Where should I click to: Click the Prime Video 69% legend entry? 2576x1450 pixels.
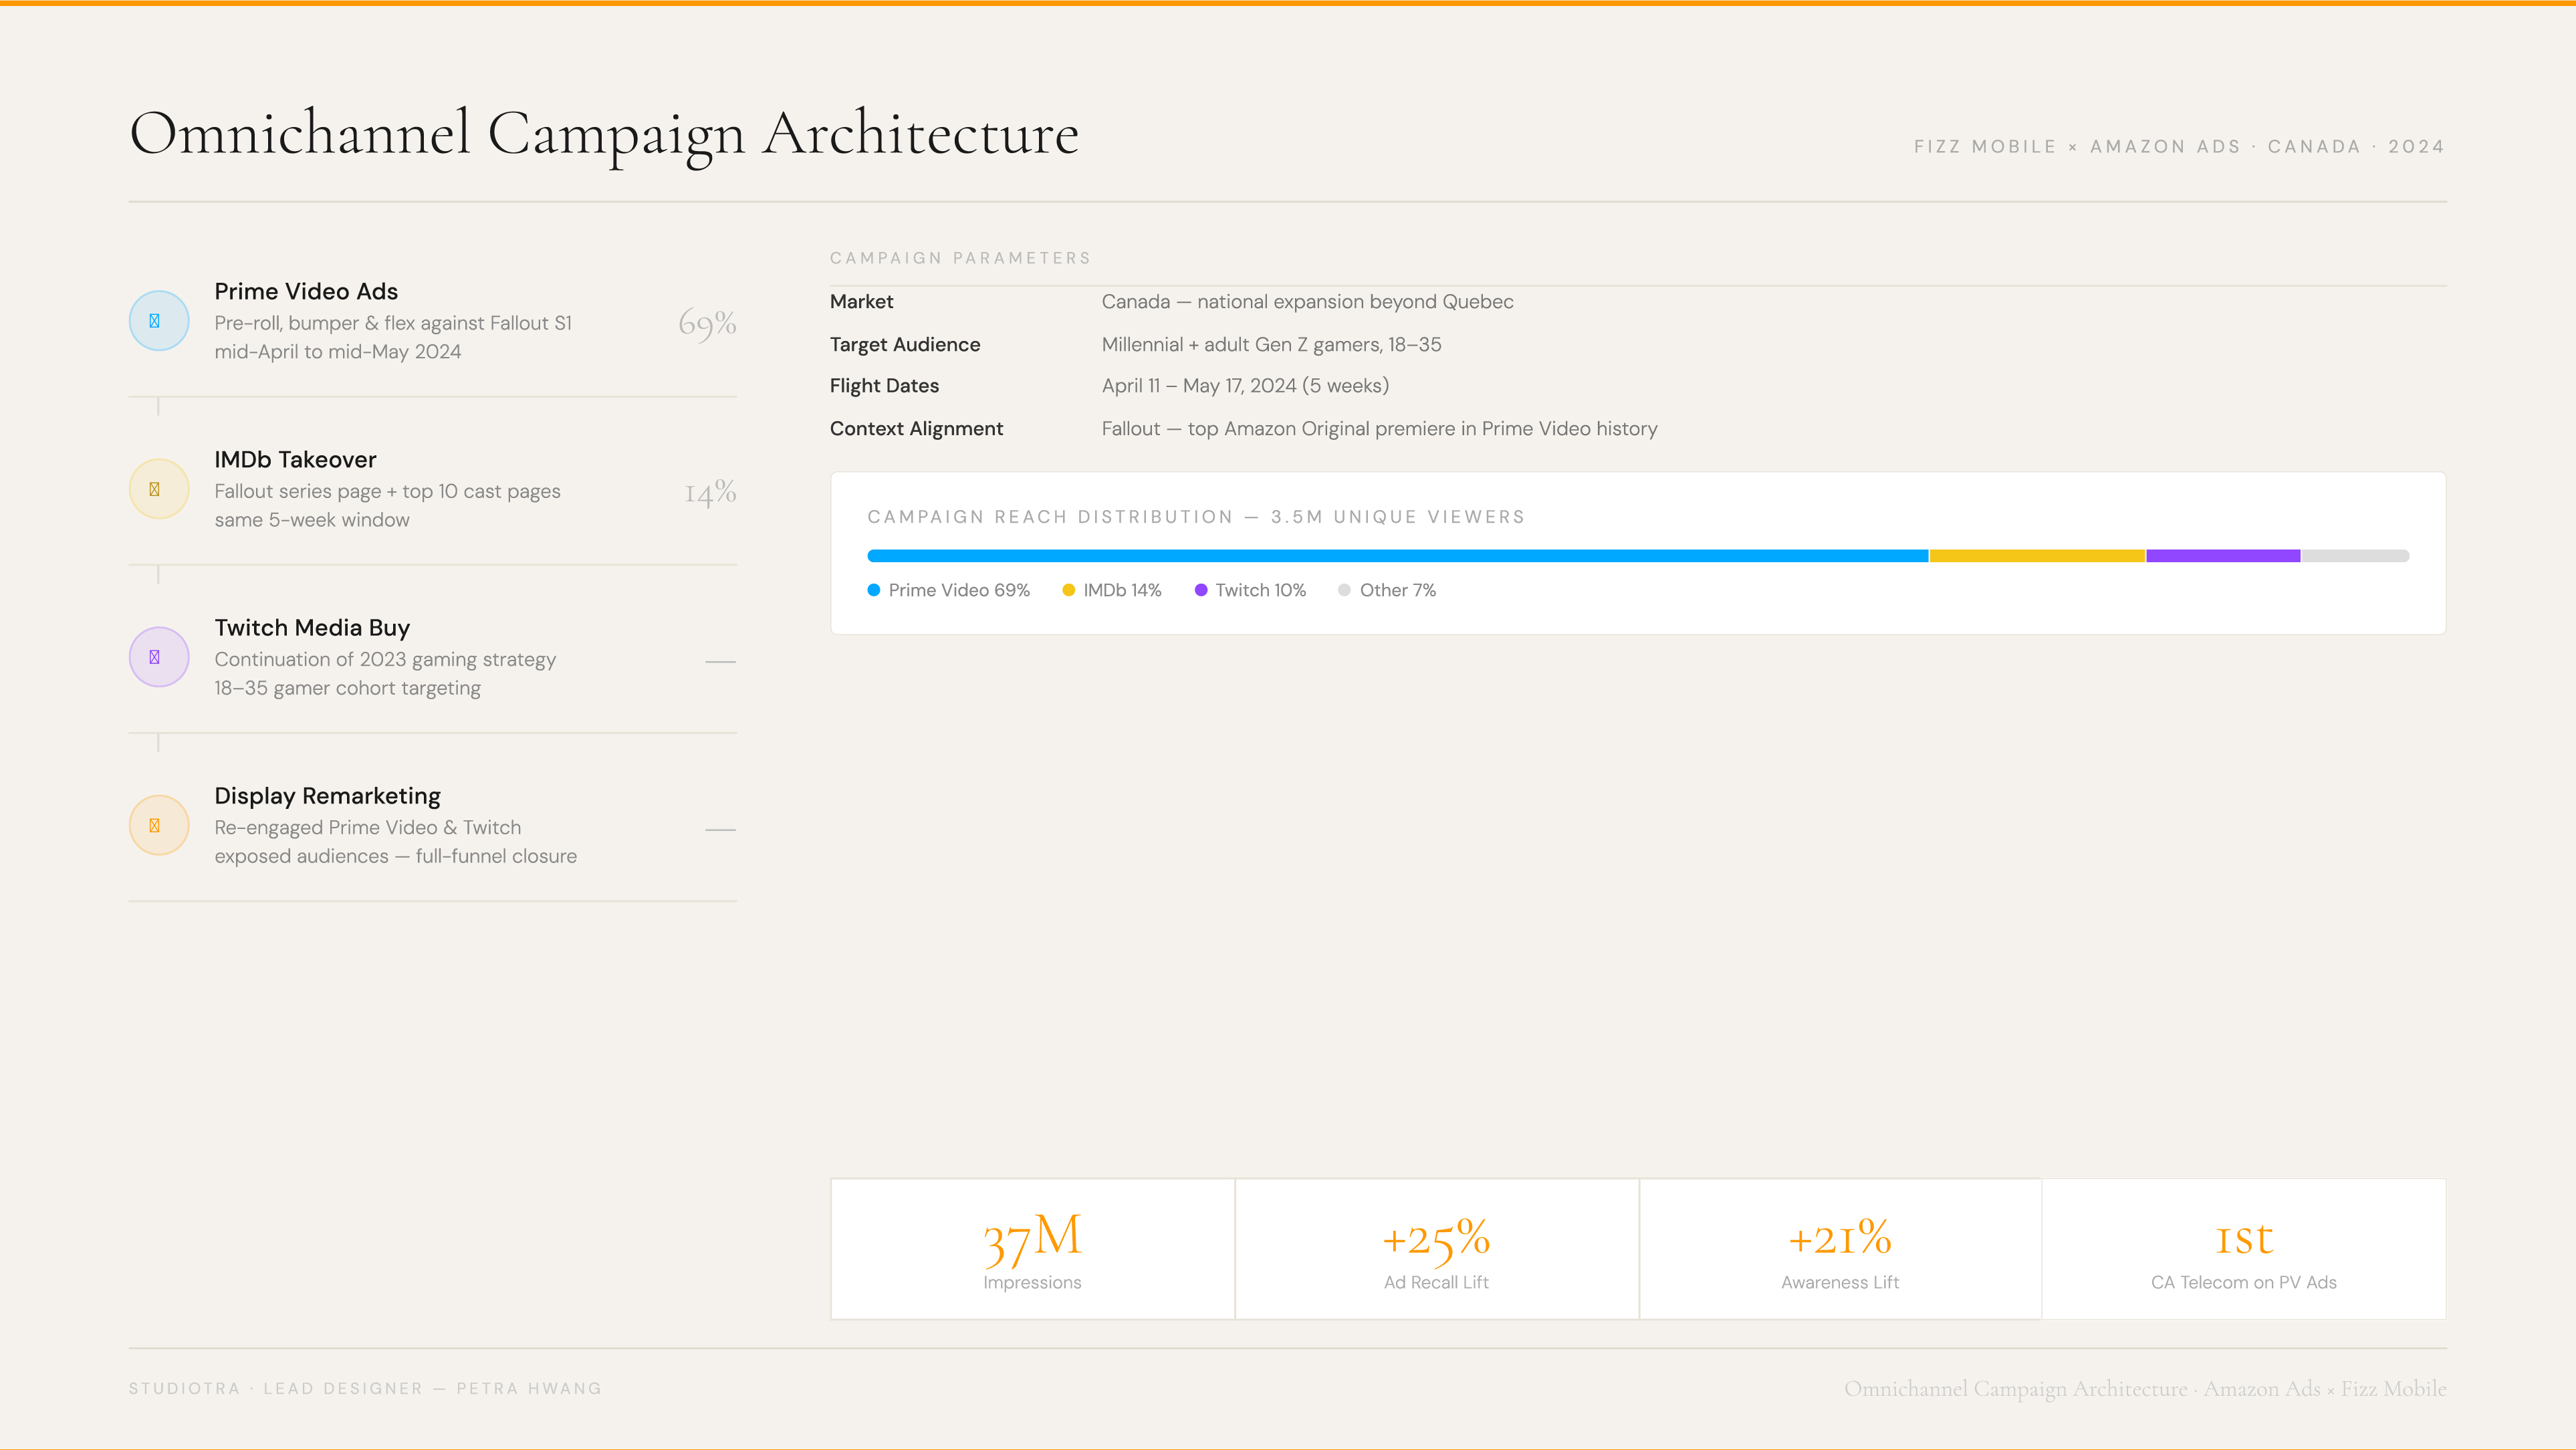[949, 590]
